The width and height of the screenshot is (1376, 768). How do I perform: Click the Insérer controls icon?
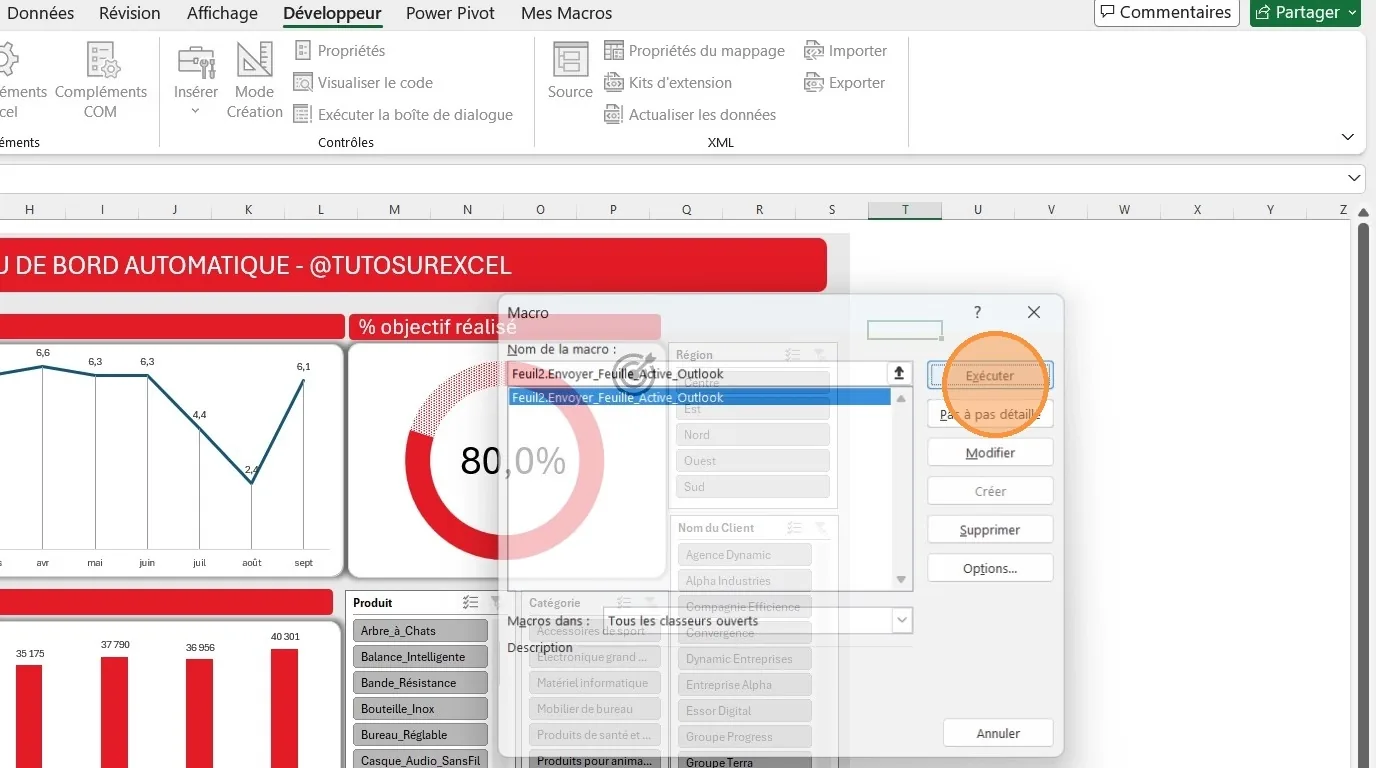(x=196, y=62)
